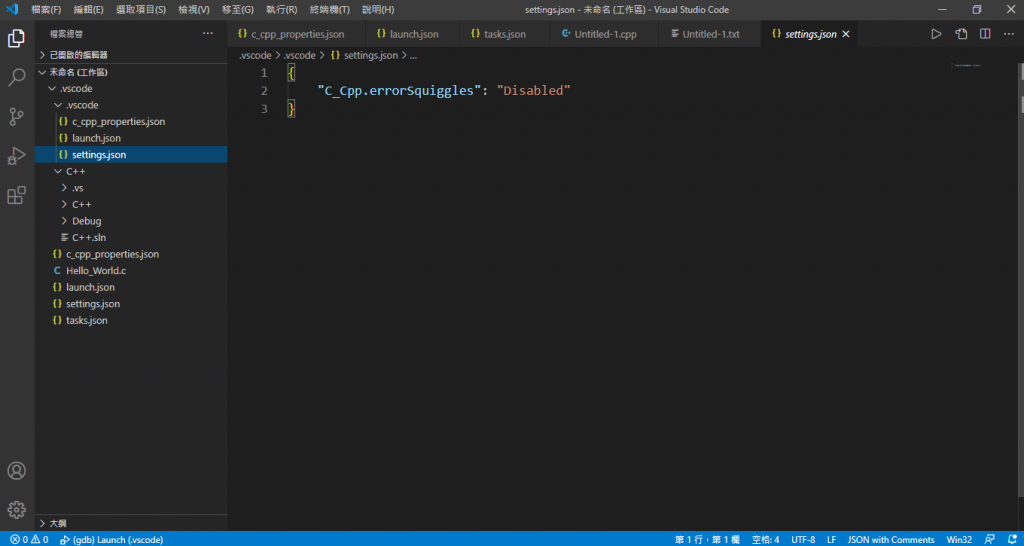
Task: Open the Manage gear icon
Action: click(x=16, y=509)
